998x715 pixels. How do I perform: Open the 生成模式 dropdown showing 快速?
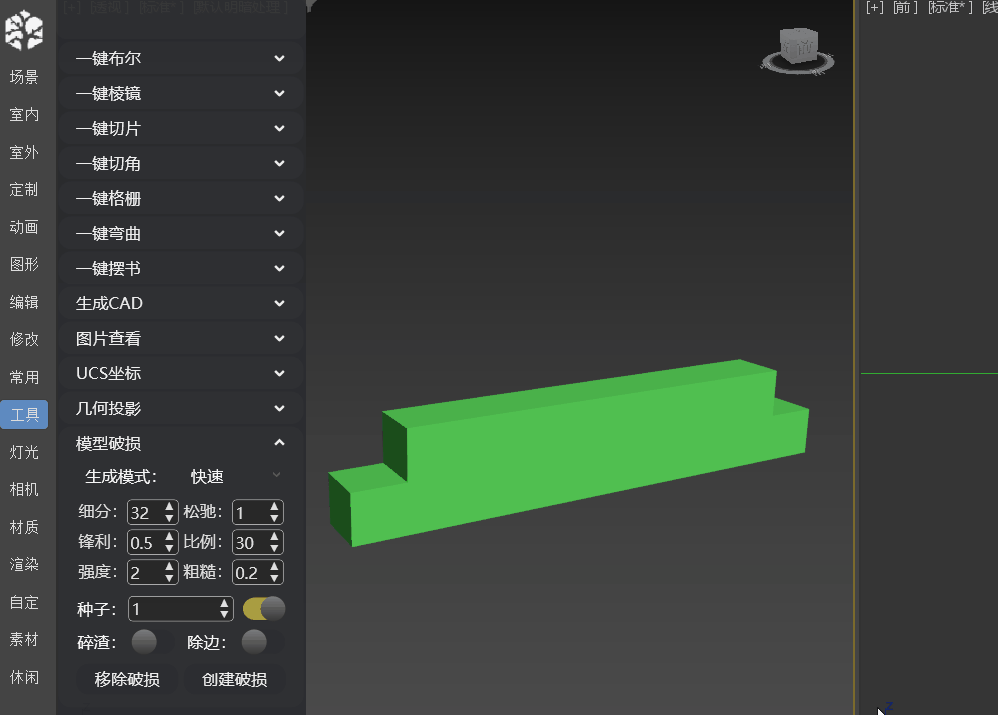[235, 476]
